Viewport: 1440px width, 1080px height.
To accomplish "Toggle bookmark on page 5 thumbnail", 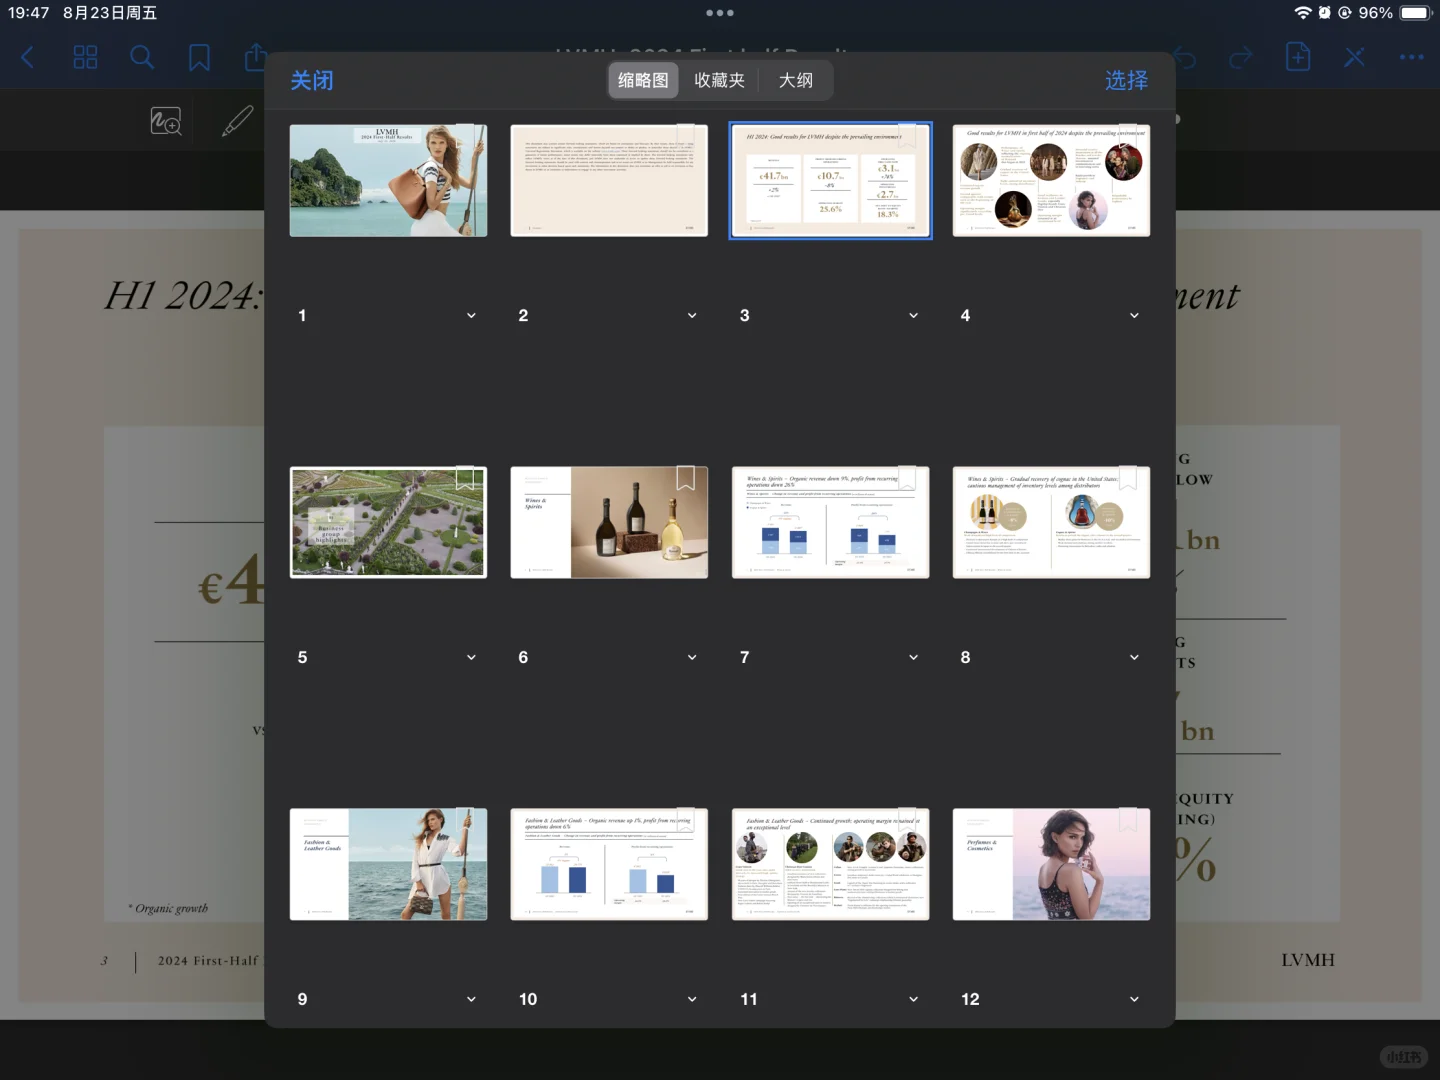I will [x=465, y=477].
